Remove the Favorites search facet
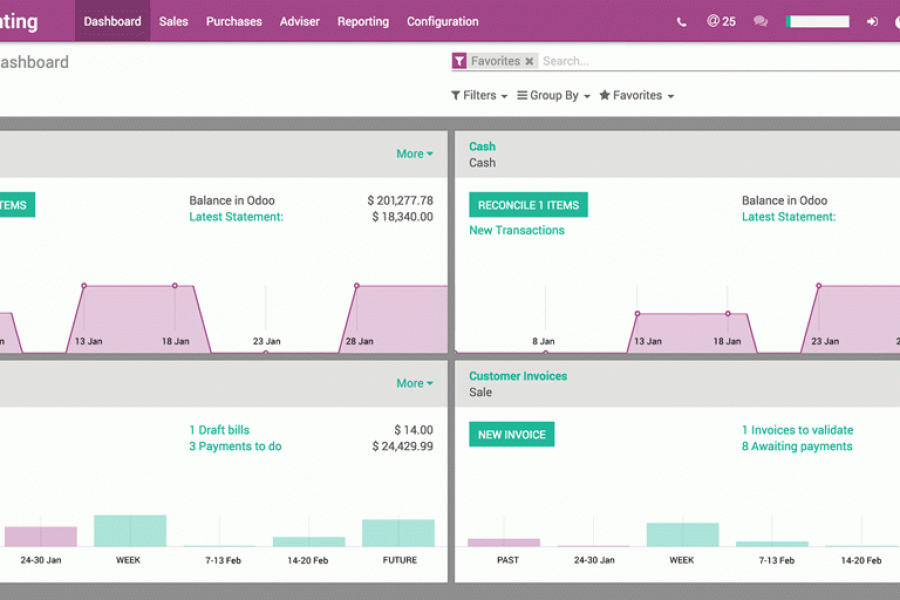Viewport: 900px width, 600px height. click(530, 61)
